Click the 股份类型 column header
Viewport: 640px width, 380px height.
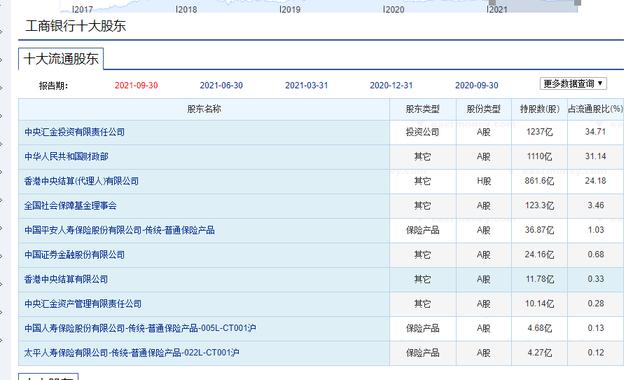[x=484, y=109]
